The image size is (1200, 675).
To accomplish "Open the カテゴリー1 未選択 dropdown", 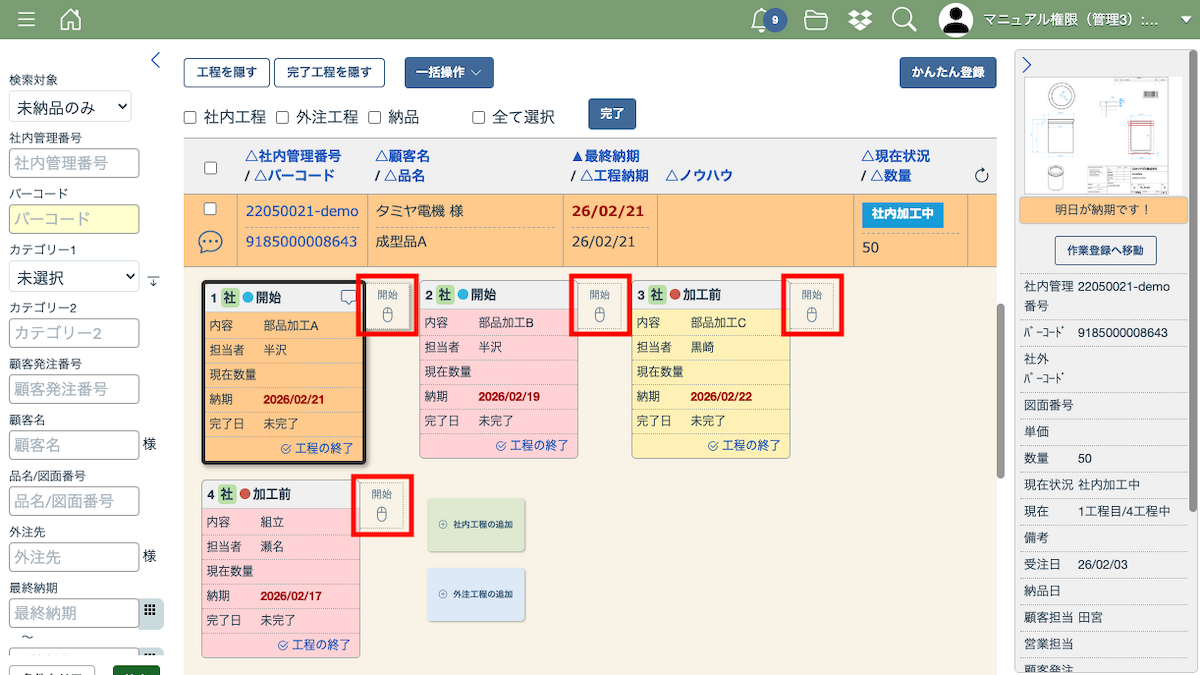I will [74, 277].
